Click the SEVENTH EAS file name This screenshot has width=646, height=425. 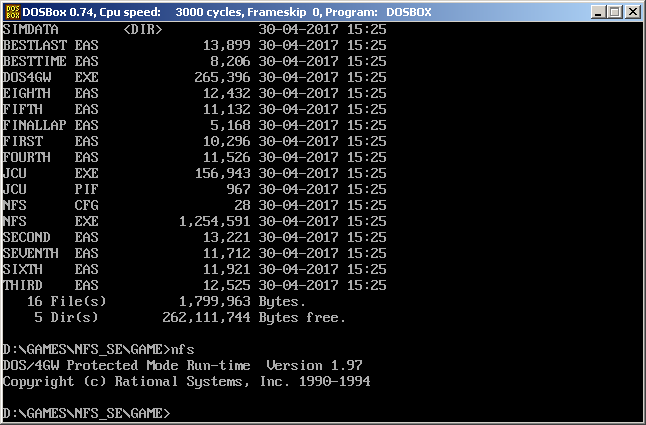coord(51,253)
